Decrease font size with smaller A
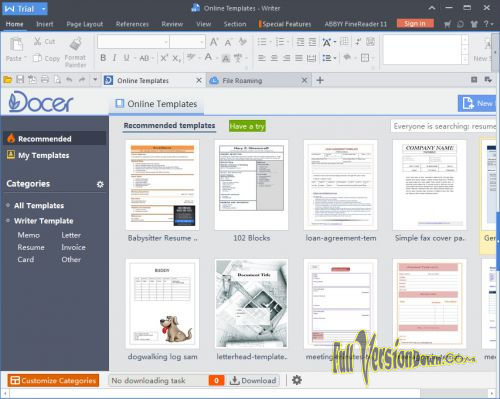The width and height of the screenshot is (500, 399). click(x=228, y=42)
